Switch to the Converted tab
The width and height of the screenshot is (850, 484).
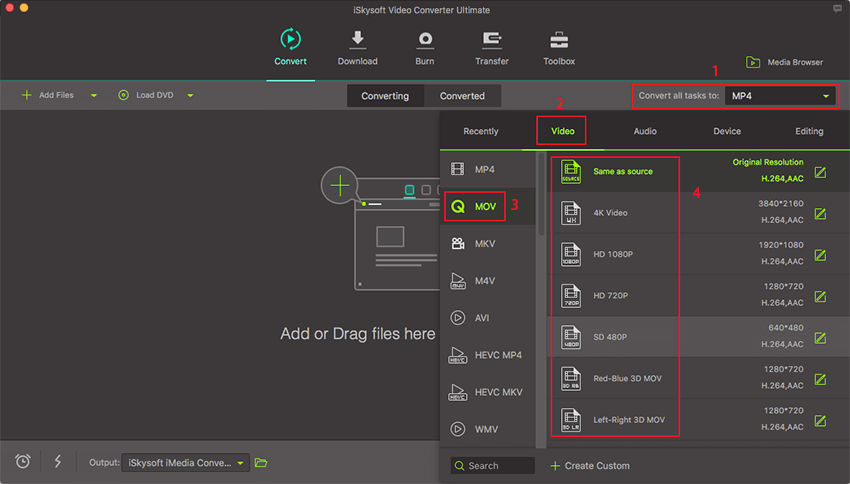(462, 96)
